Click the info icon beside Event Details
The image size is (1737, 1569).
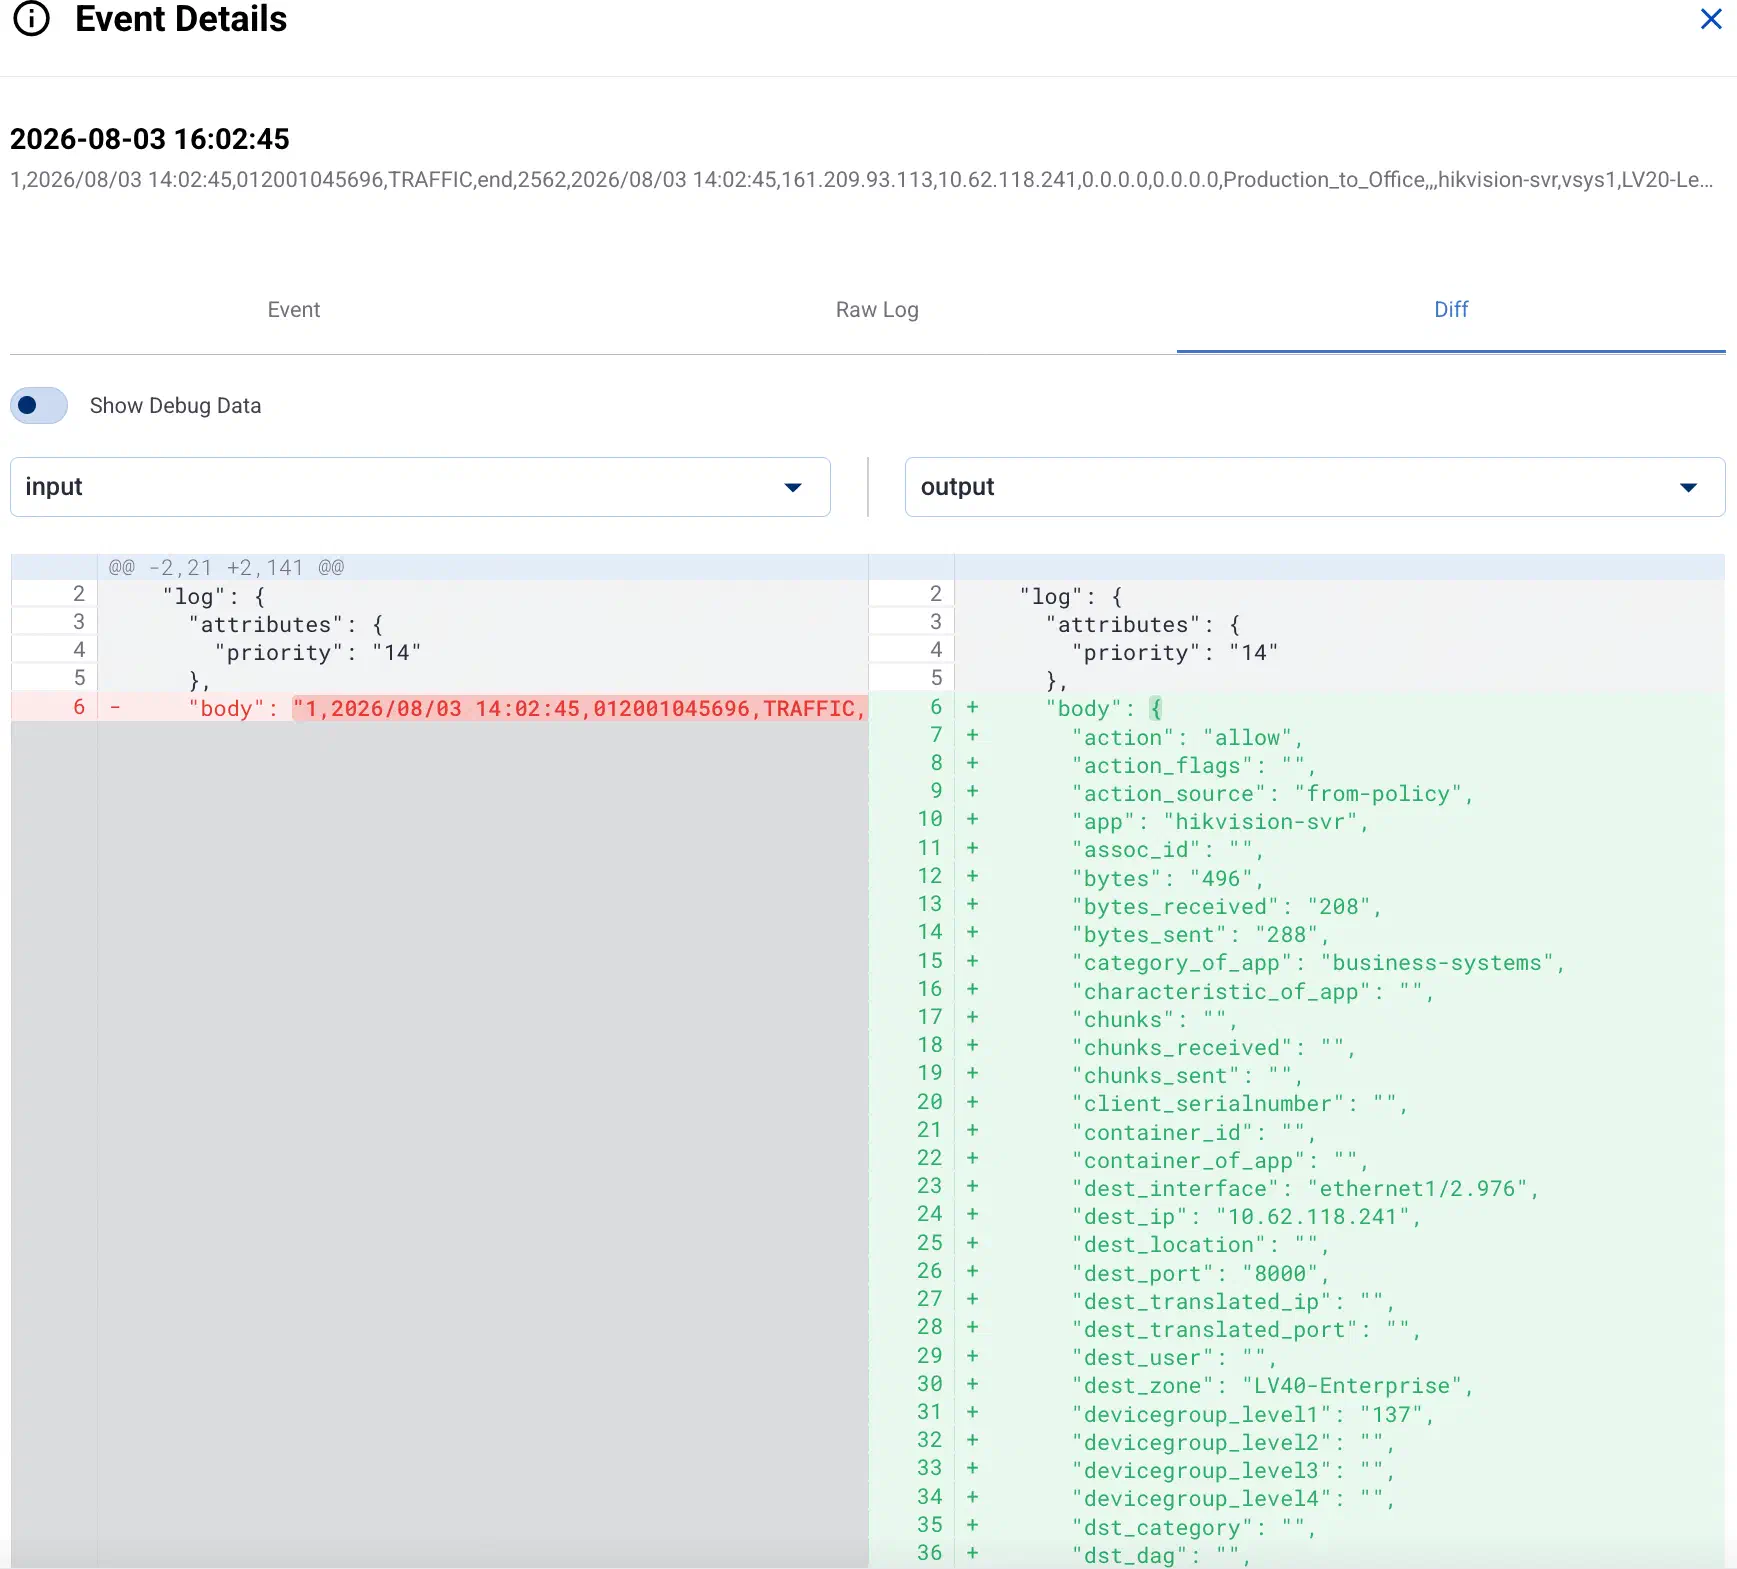coord(31,19)
